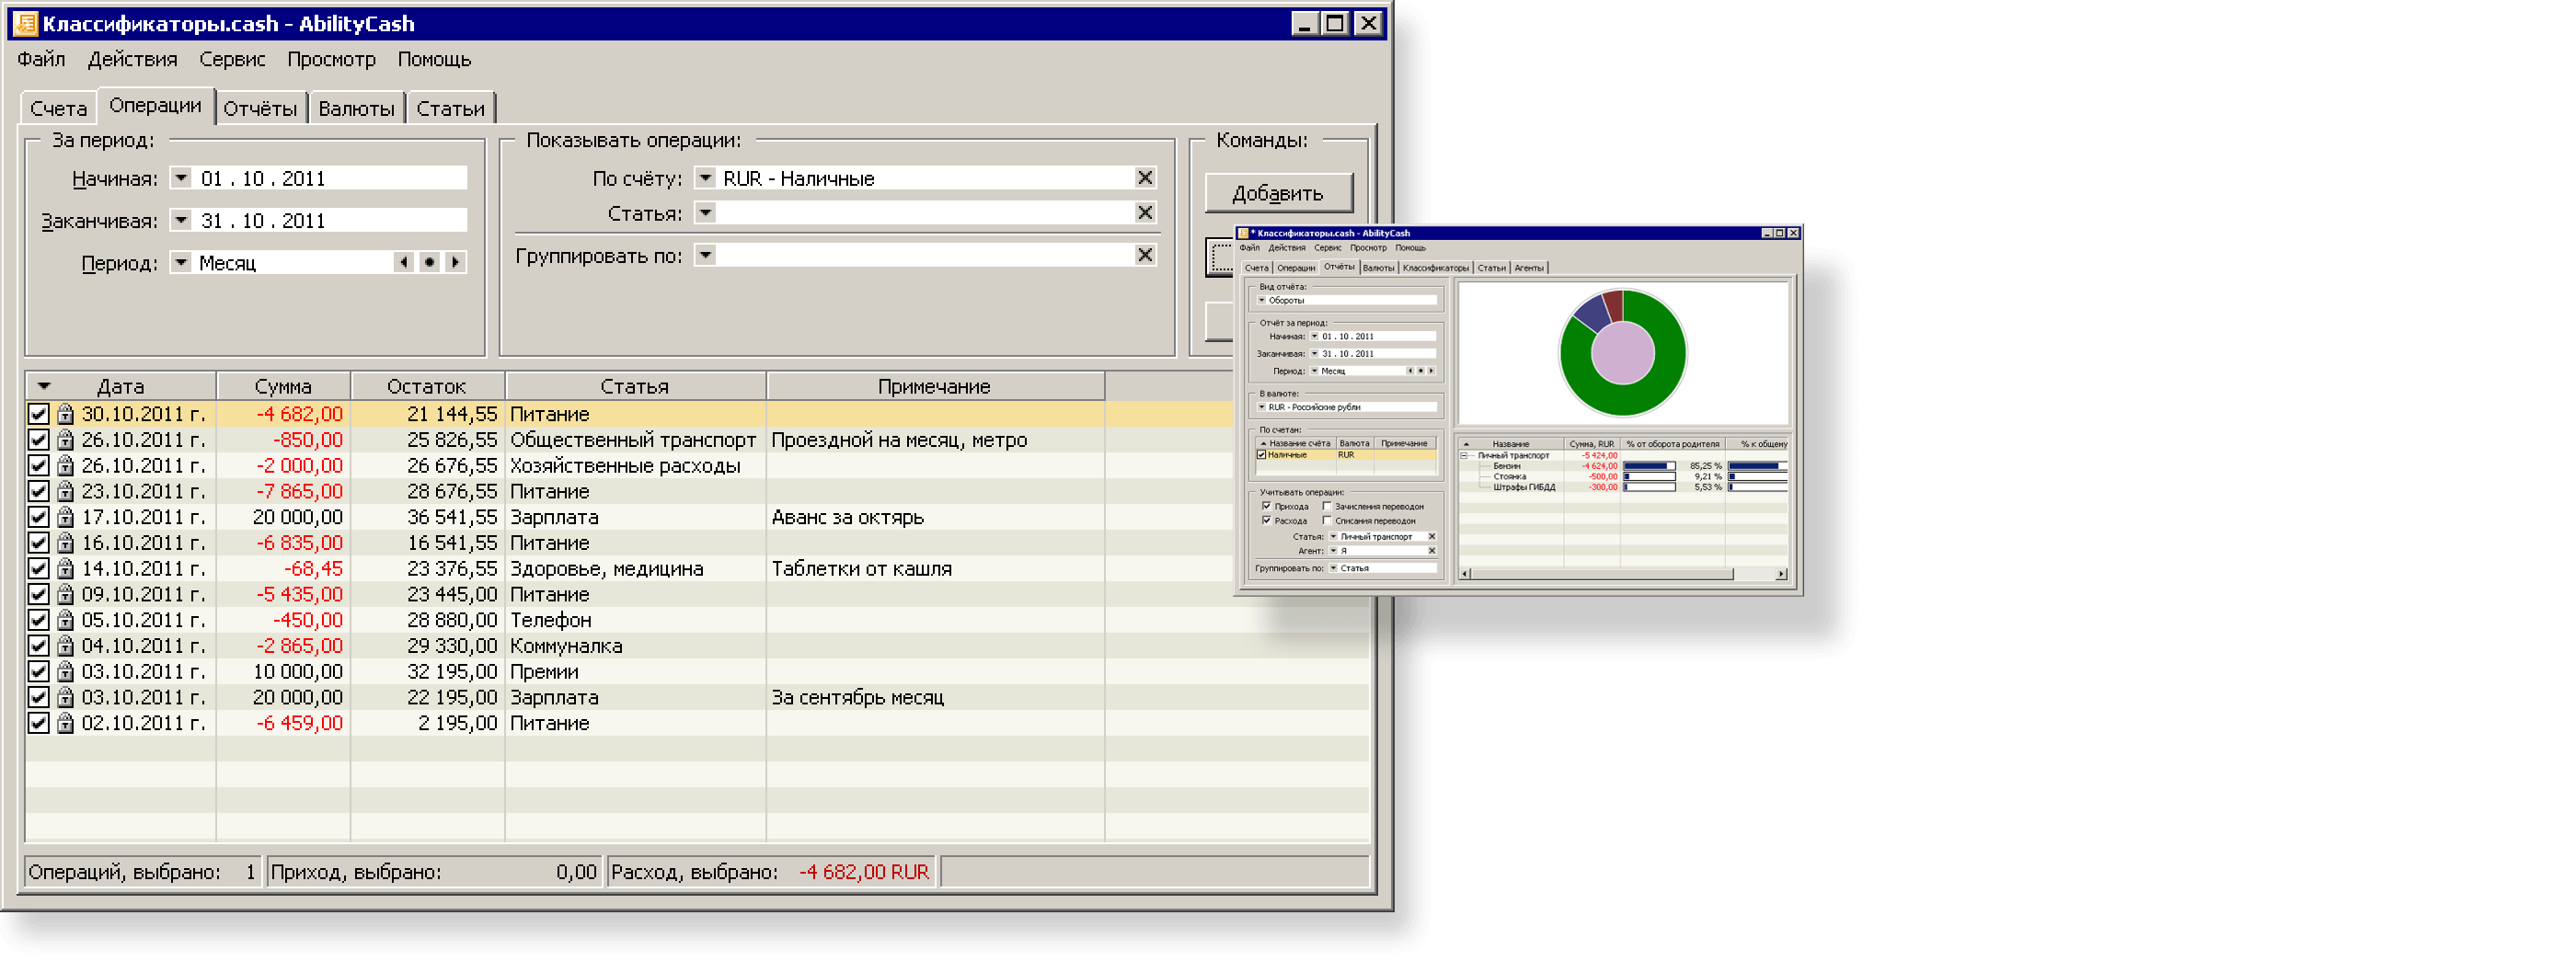The height and width of the screenshot is (961, 2576).
Task: Click the Добавить command button
Action: tap(1278, 193)
